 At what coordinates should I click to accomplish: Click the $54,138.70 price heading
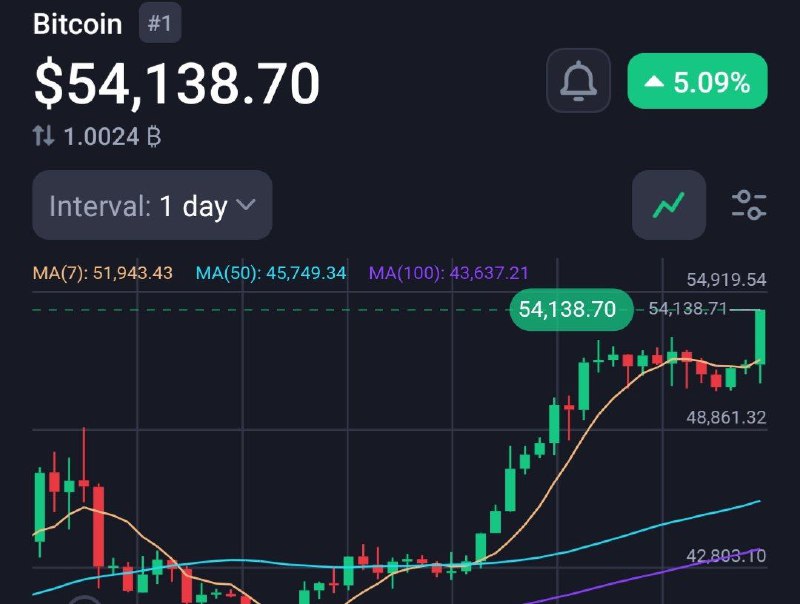tap(177, 83)
